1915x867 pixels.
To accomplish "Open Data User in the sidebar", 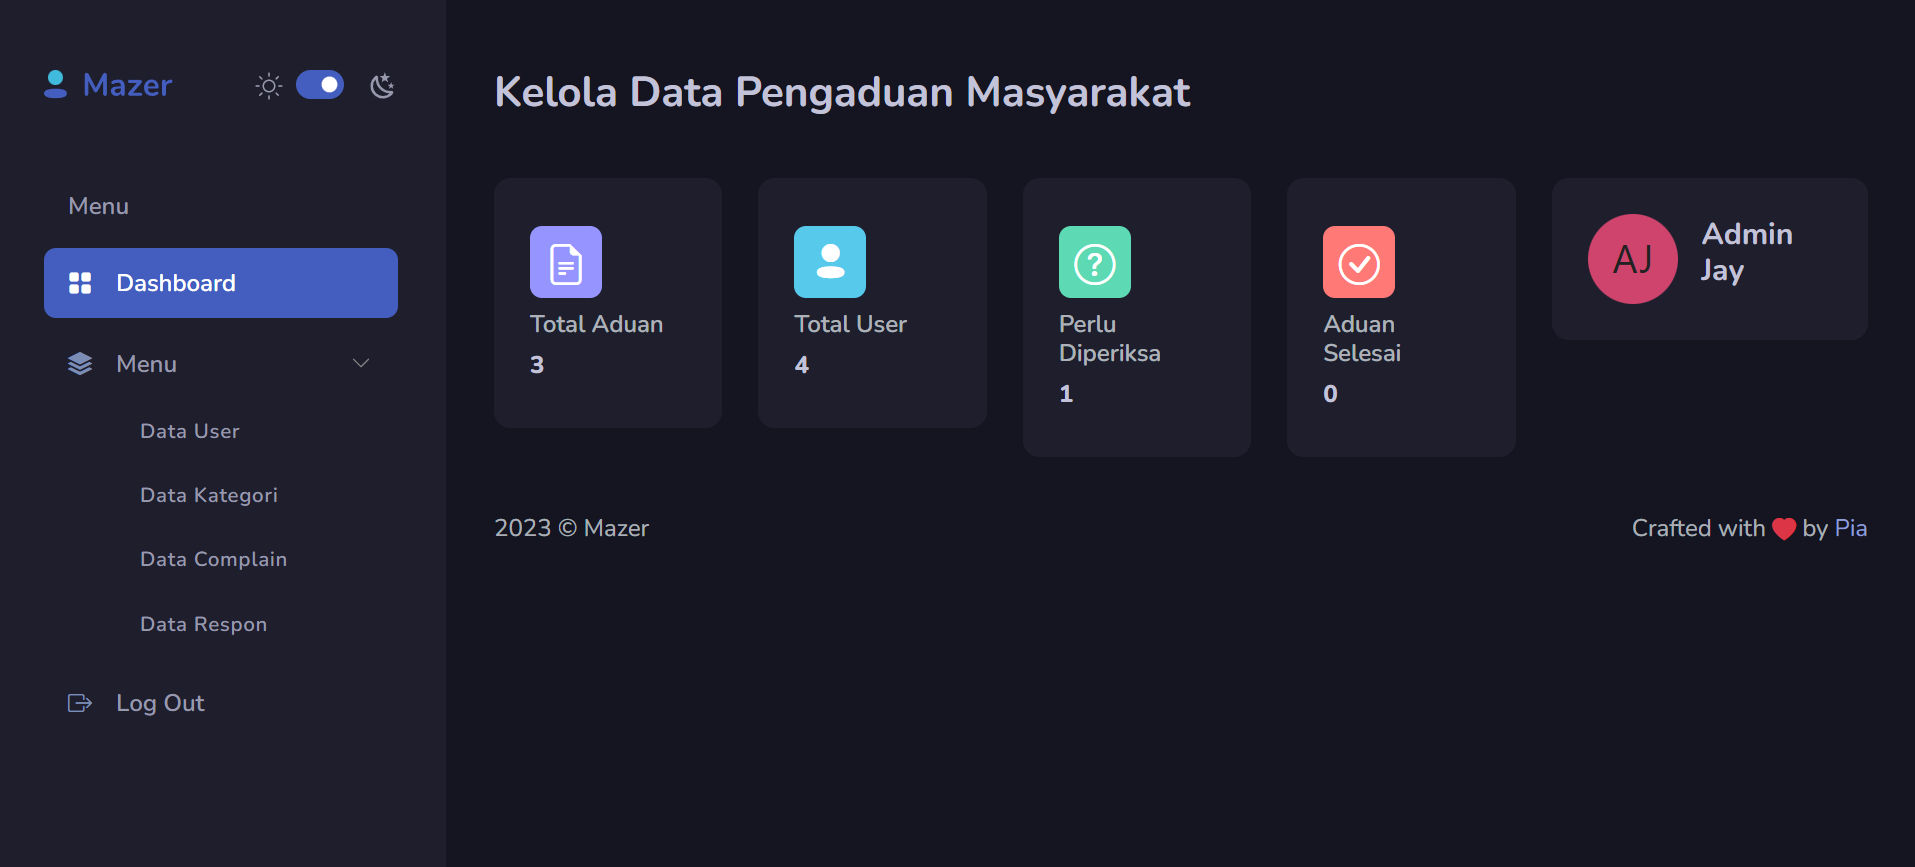I will [190, 431].
